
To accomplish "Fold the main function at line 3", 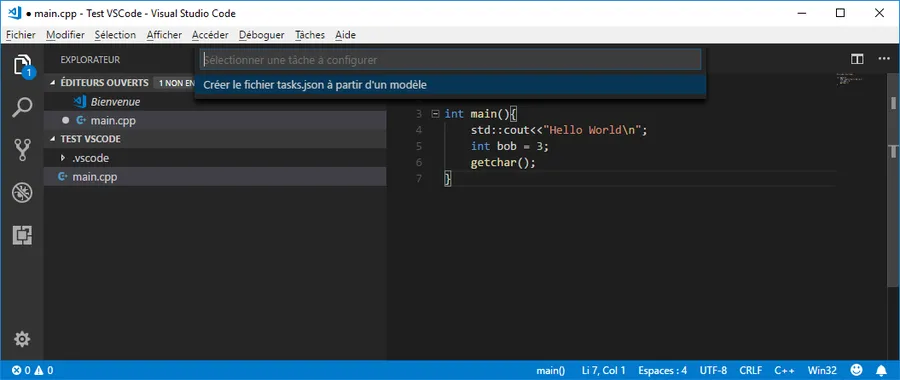I will [435, 114].
